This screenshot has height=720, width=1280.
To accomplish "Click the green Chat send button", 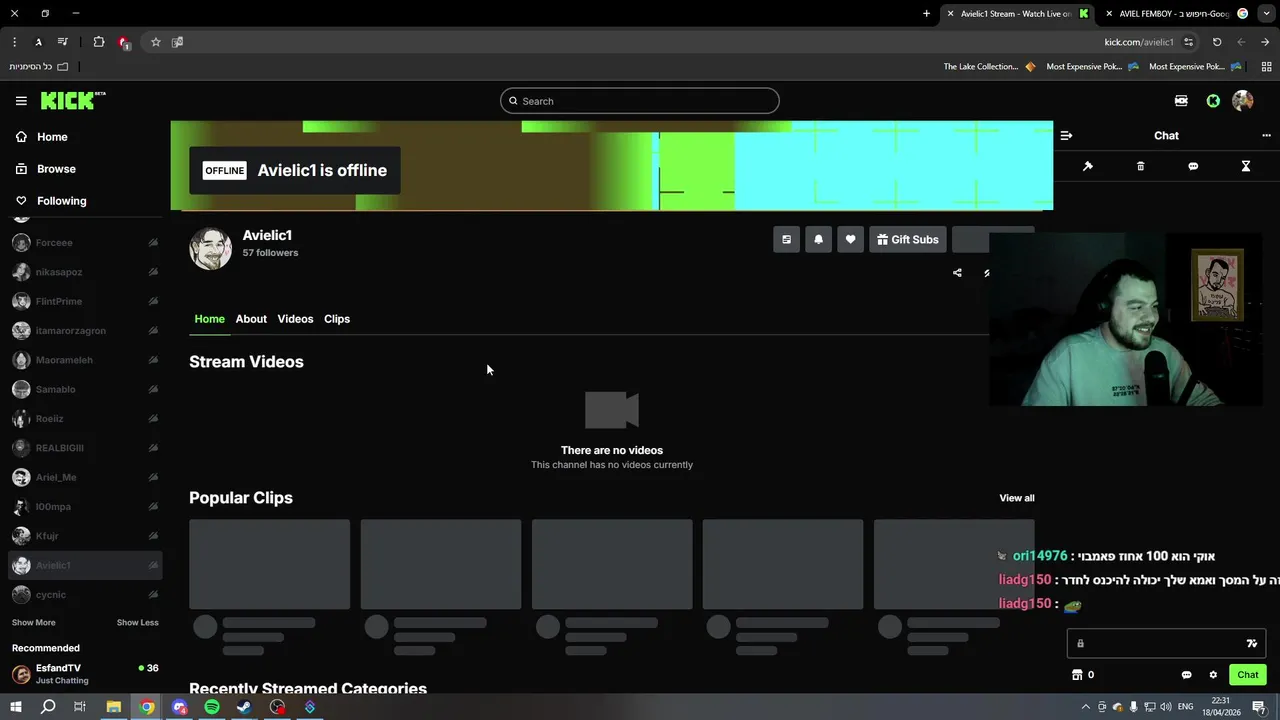I will (1247, 675).
